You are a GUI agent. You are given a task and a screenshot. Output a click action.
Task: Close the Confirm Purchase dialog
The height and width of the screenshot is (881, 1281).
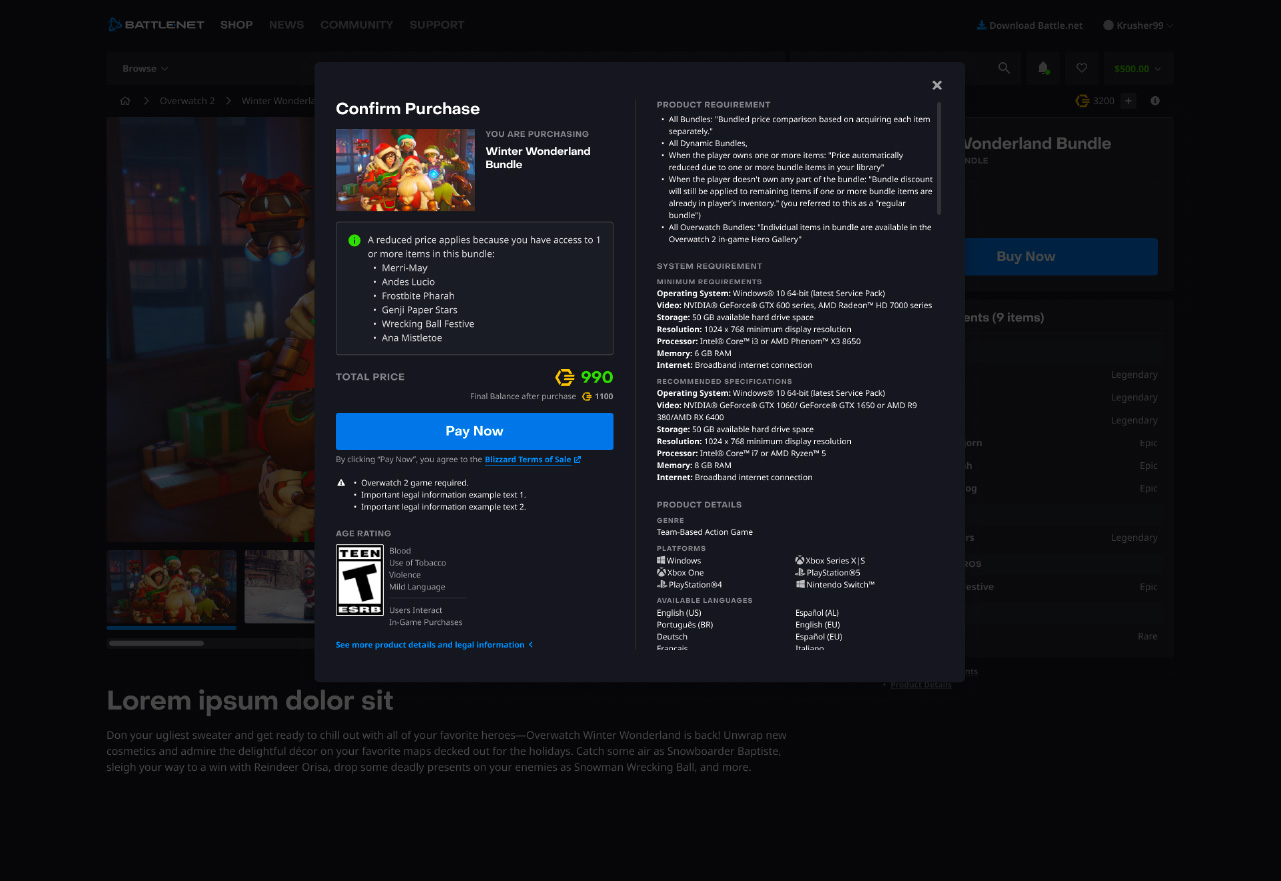pyautogui.click(x=937, y=86)
